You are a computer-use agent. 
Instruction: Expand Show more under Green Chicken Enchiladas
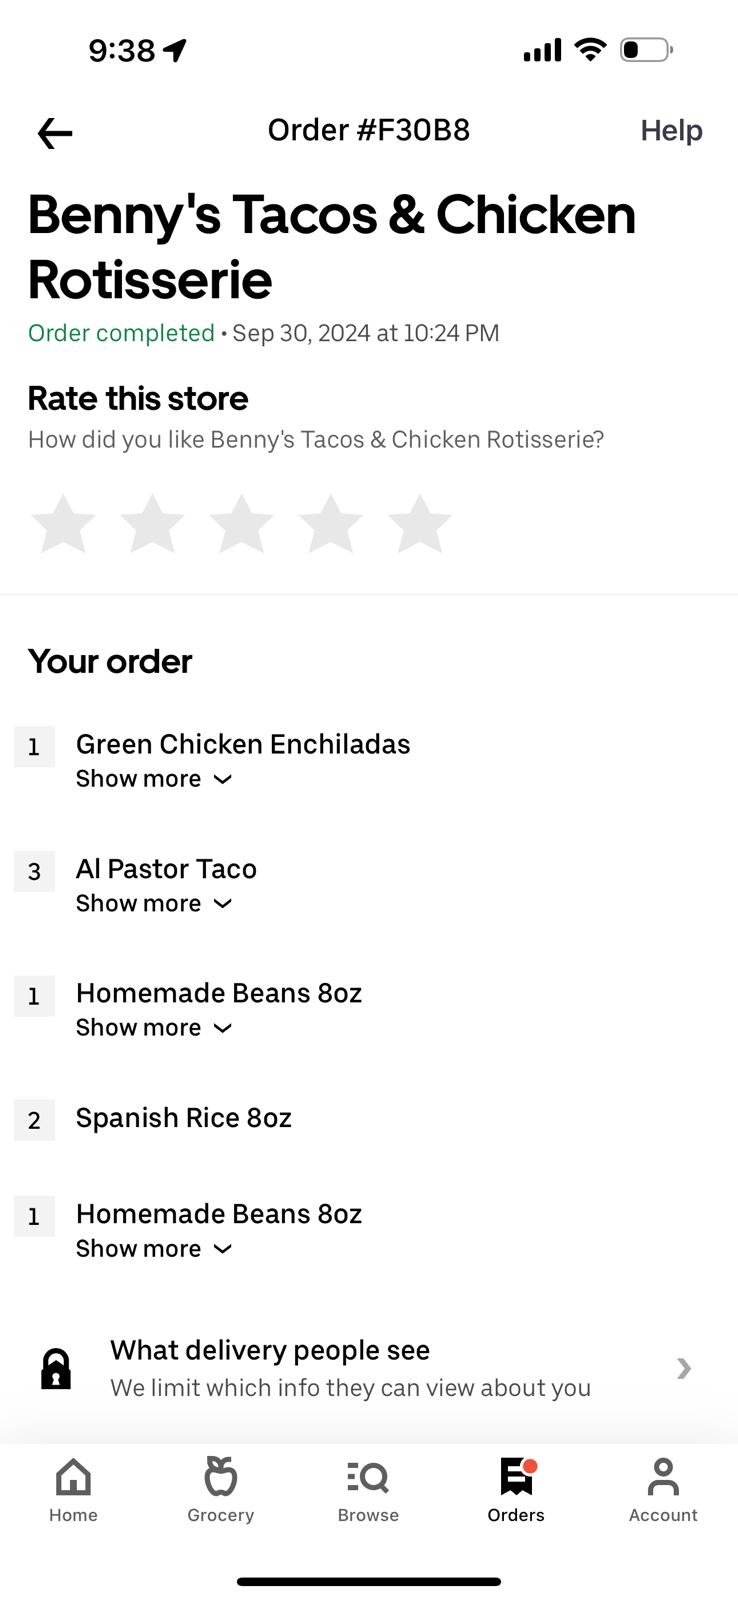pos(154,779)
